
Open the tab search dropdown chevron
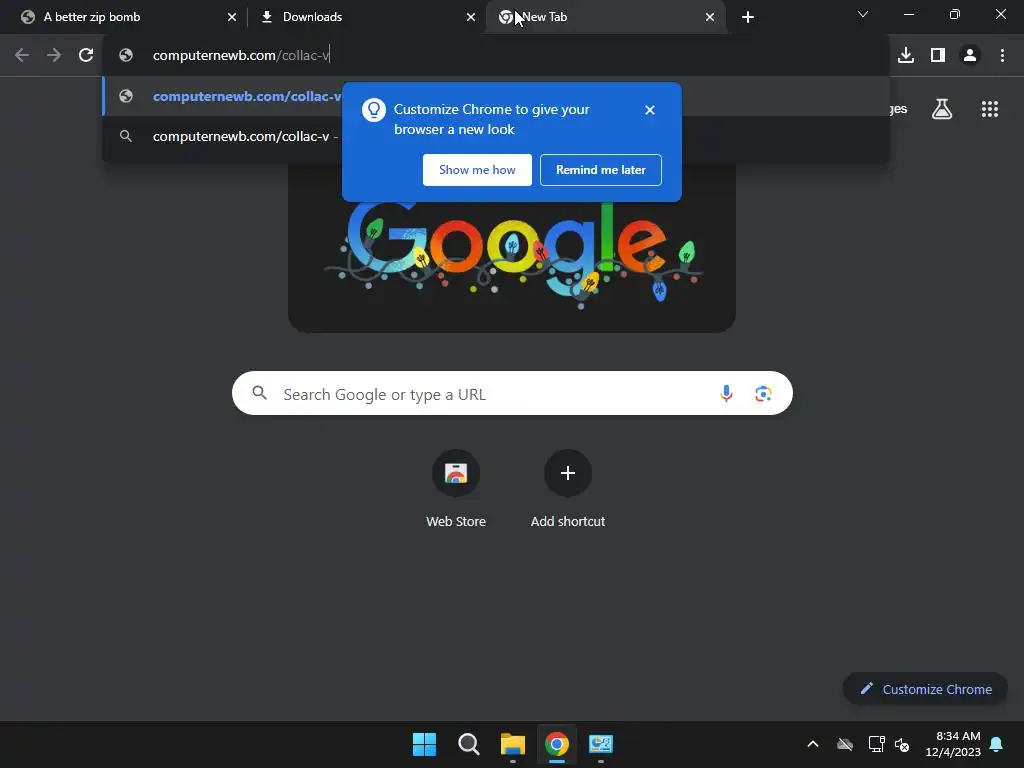pos(863,14)
